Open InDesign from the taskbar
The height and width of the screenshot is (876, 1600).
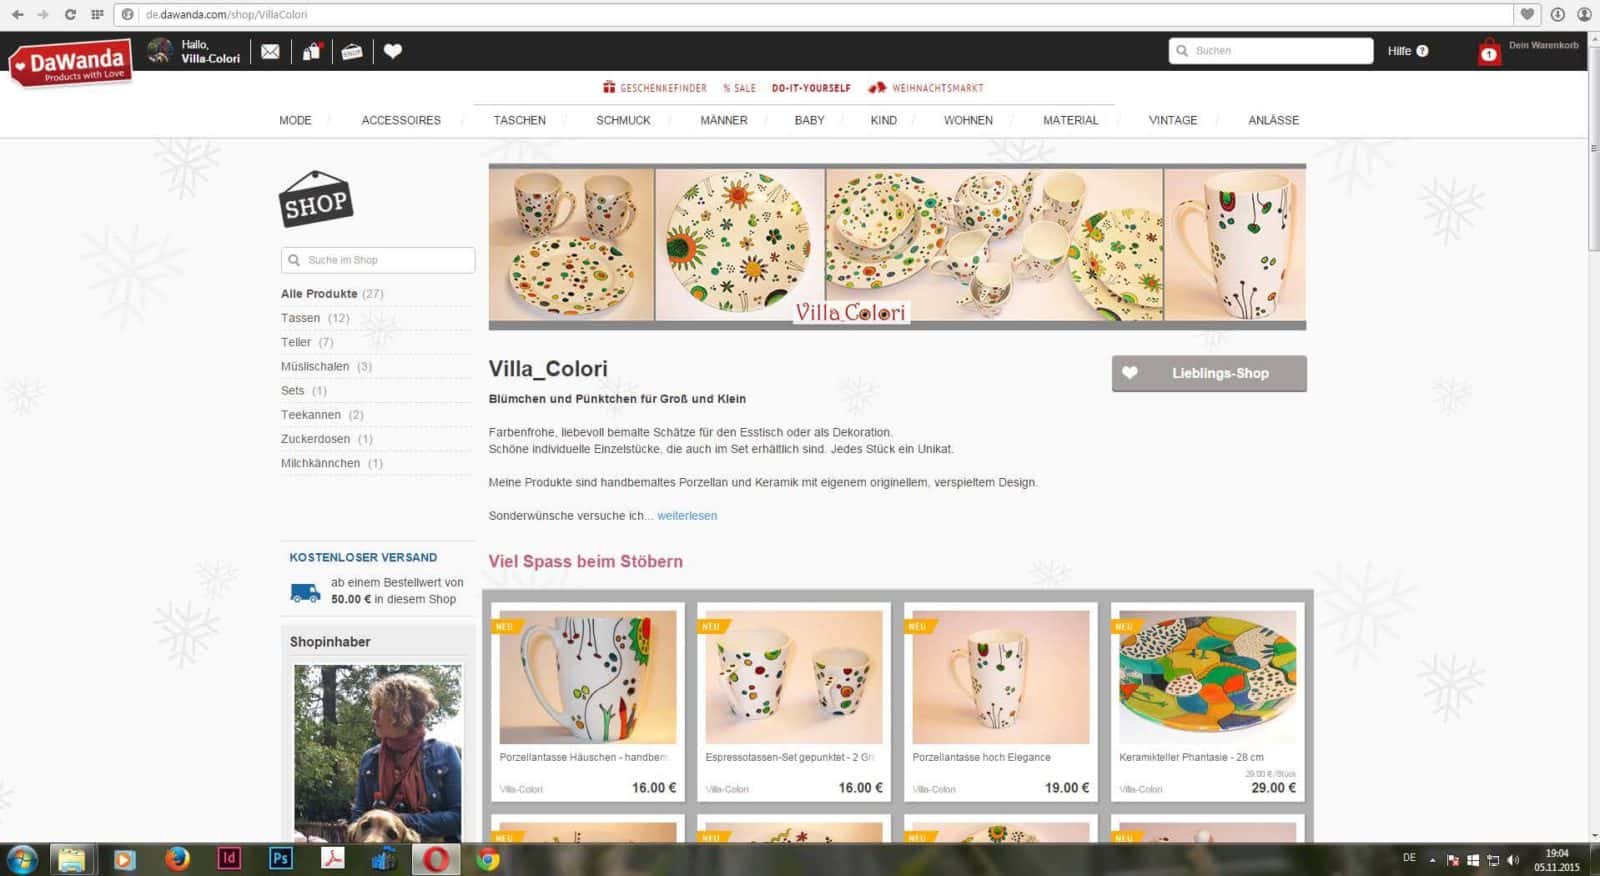click(229, 859)
